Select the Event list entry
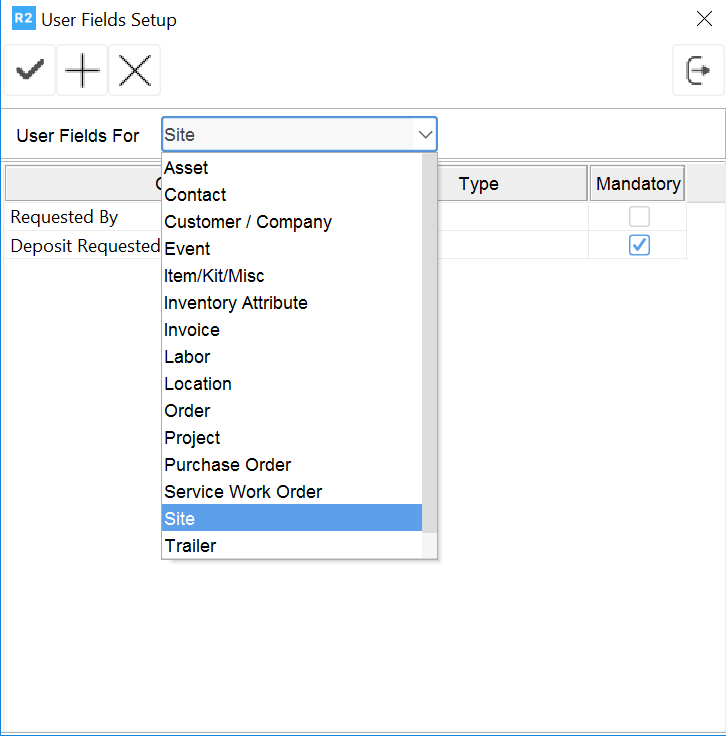Image resolution: width=726 pixels, height=738 pixels. point(187,249)
